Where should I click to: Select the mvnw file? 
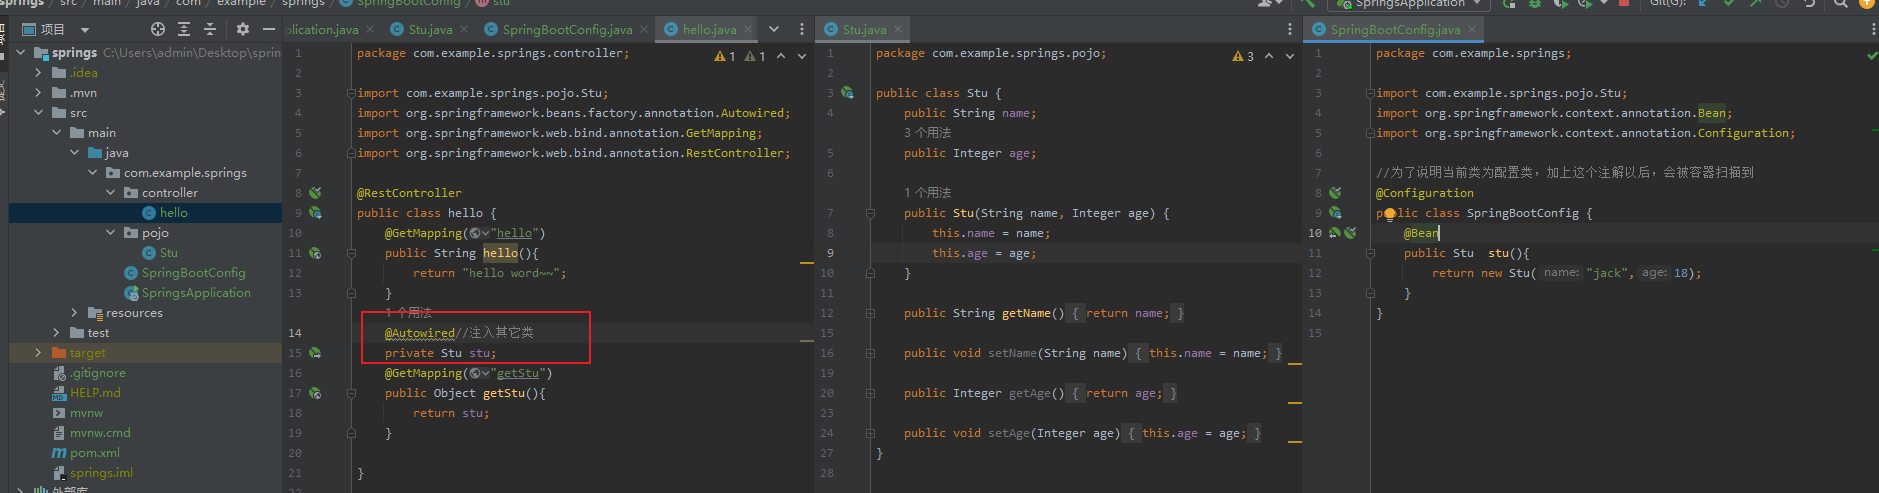click(78, 412)
